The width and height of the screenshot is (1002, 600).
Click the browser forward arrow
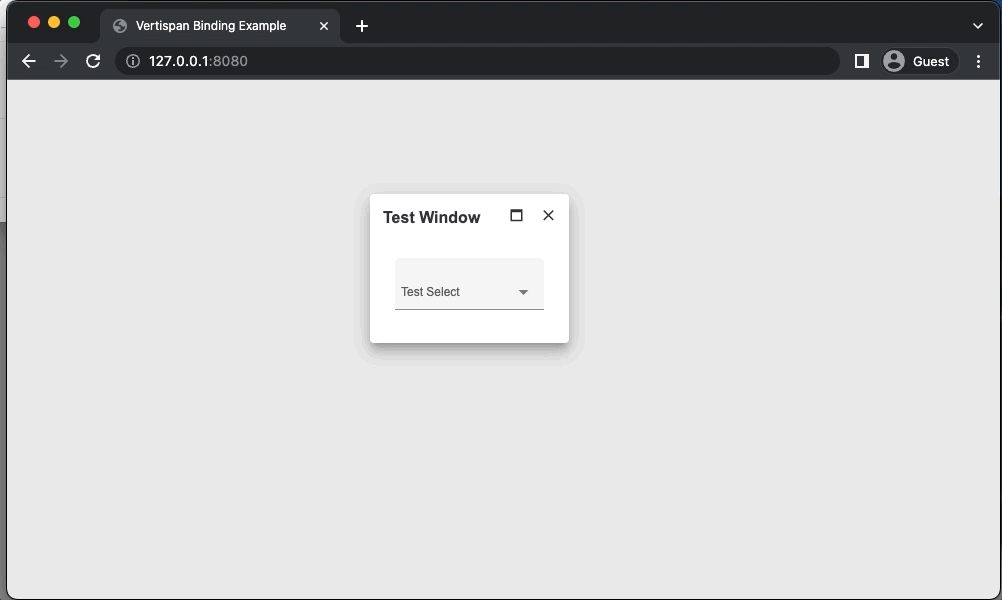61,61
